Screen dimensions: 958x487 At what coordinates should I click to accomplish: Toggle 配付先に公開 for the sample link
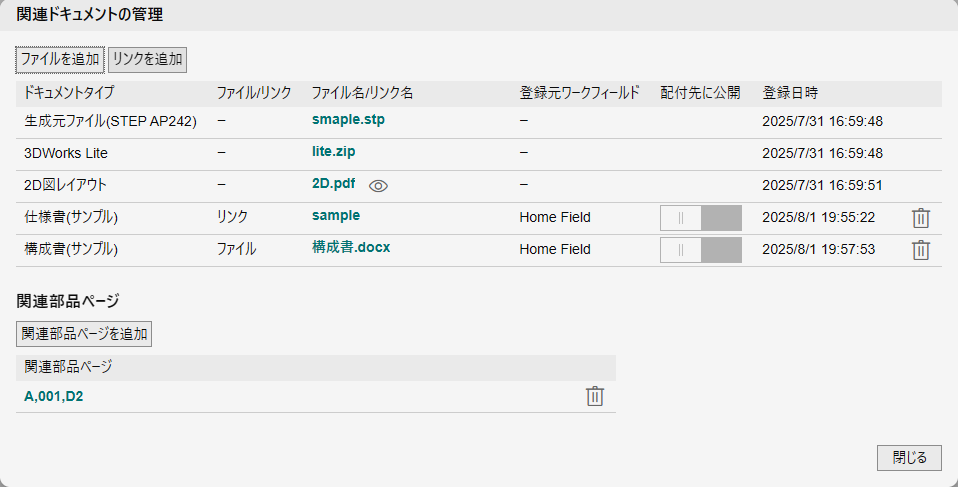click(x=700, y=218)
